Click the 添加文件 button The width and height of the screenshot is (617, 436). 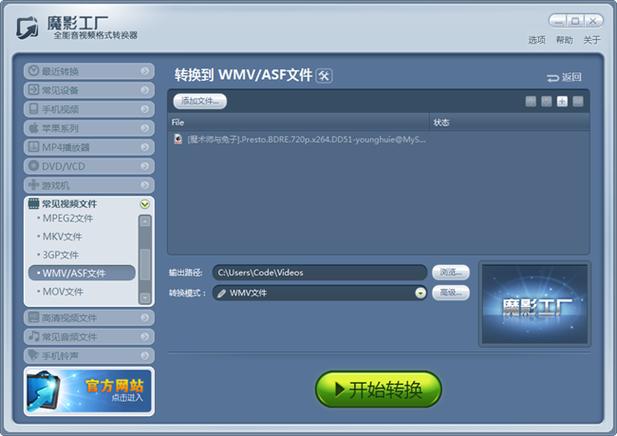200,101
